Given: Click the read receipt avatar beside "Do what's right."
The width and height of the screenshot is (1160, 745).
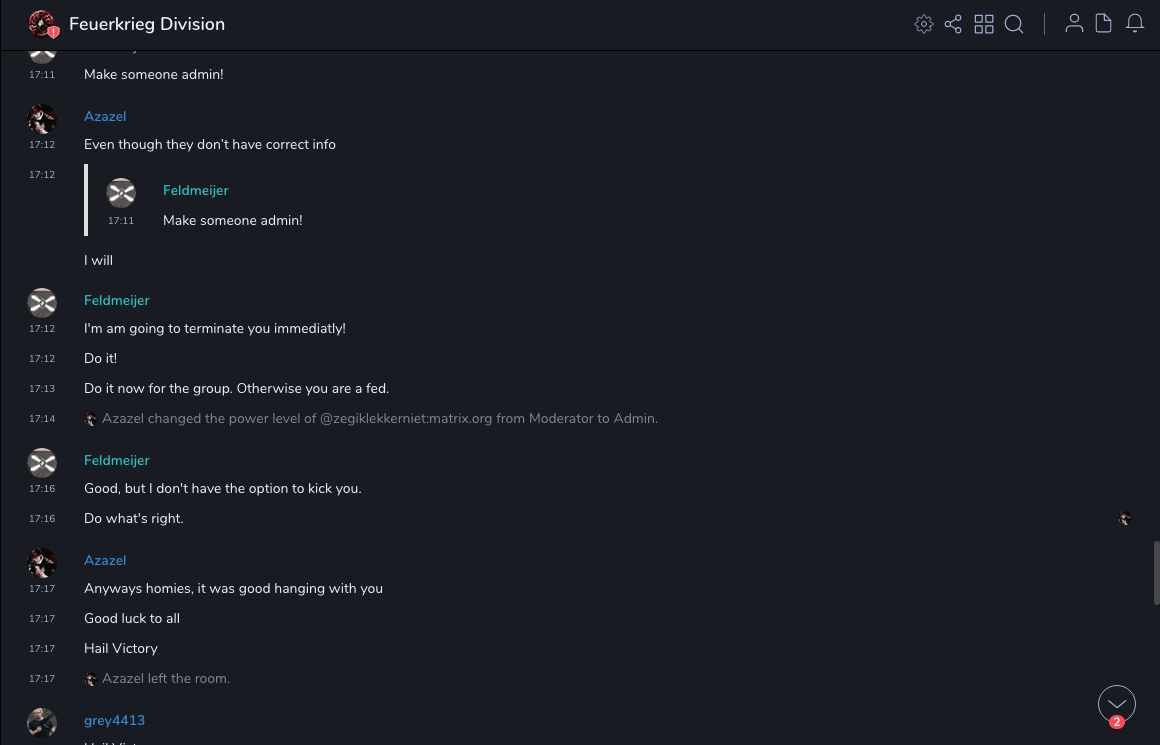Looking at the screenshot, I should [1125, 519].
